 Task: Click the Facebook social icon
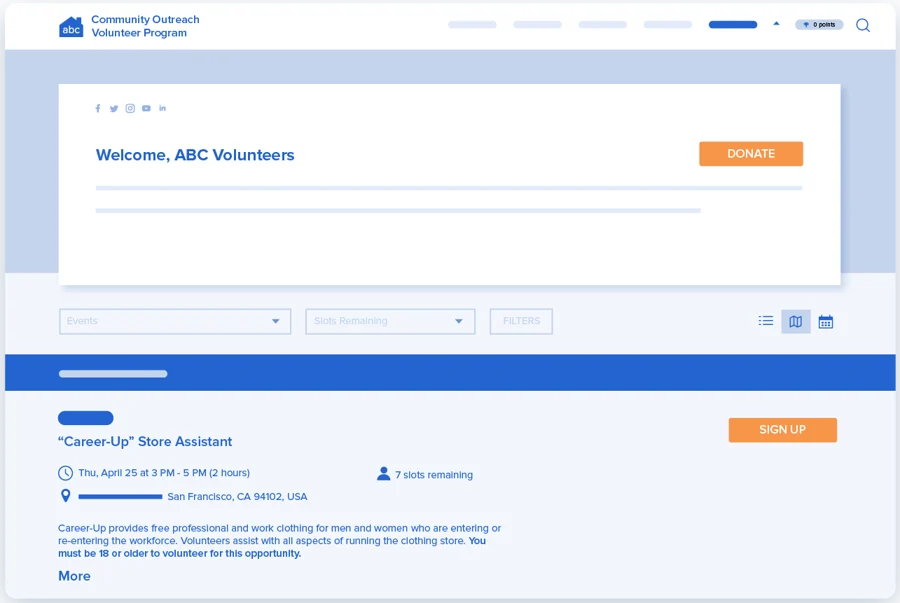(x=97, y=108)
